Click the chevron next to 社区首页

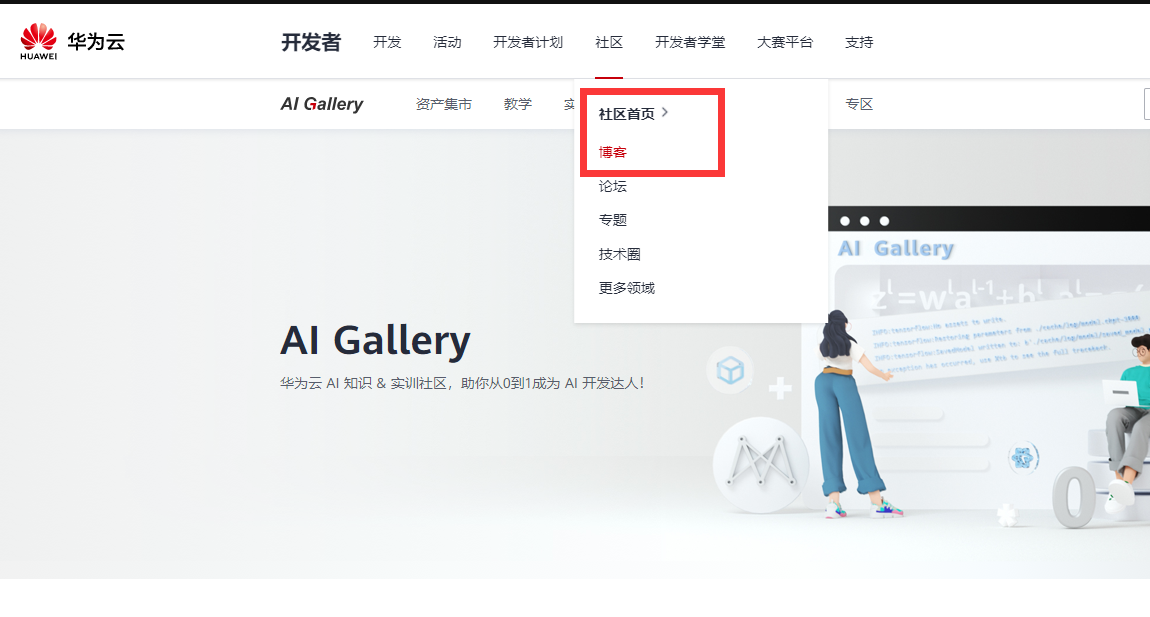coord(664,112)
